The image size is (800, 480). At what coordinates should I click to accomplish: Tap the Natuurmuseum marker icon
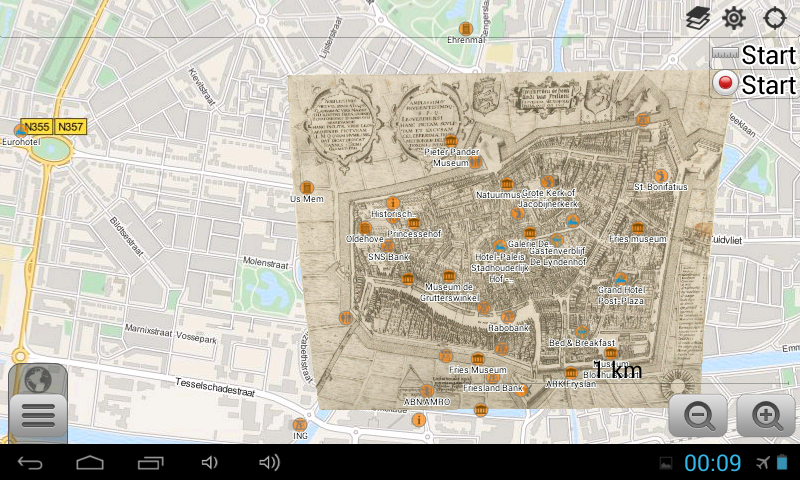pos(507,184)
